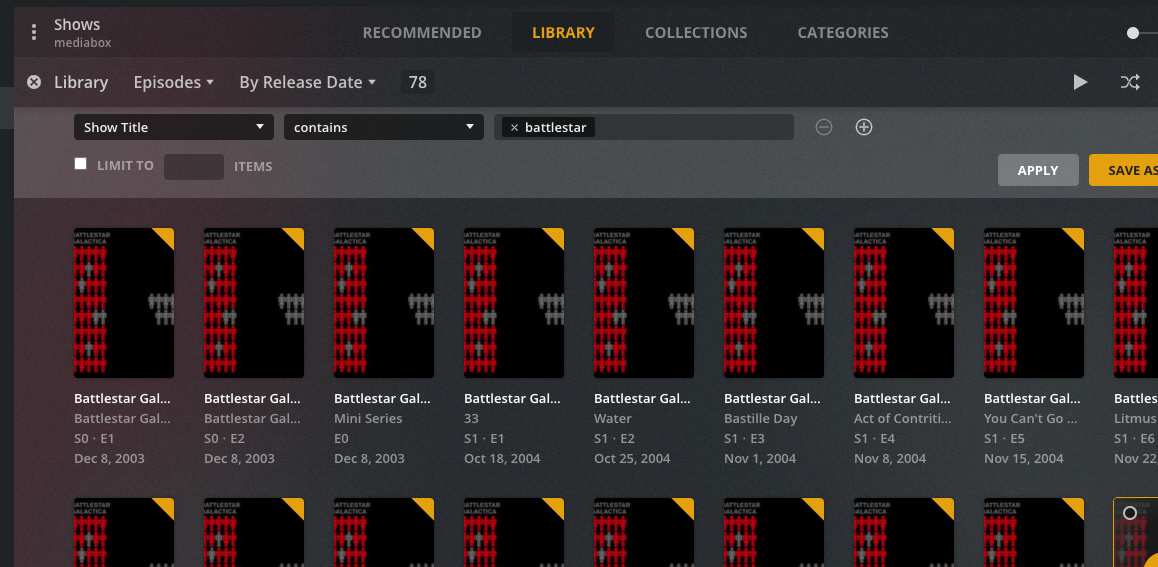Viewport: 1158px width, 567px height.
Task: Open the Bastille Day episode poster
Action: click(x=774, y=303)
